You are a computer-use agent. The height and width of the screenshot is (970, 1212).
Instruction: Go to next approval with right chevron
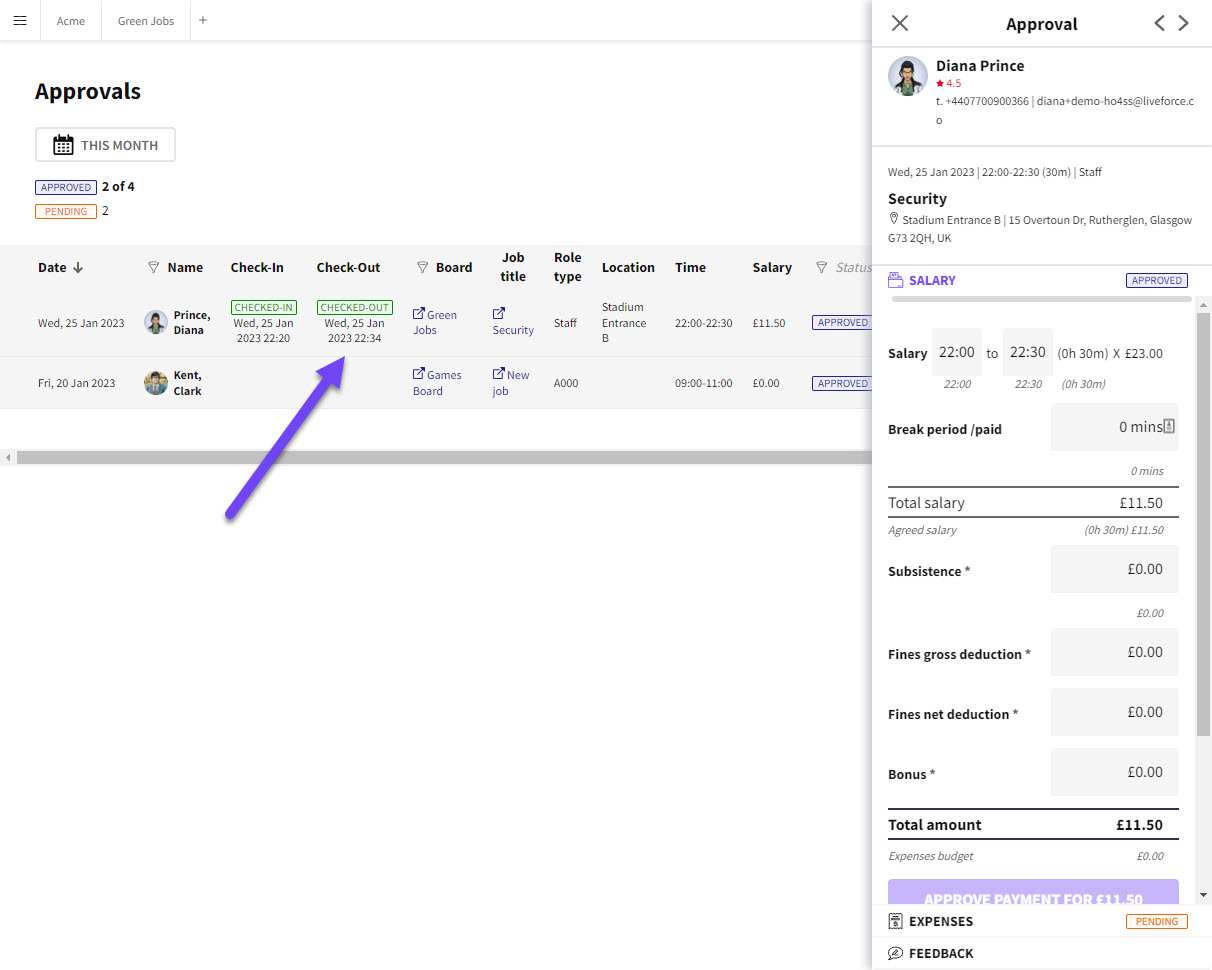[1184, 23]
